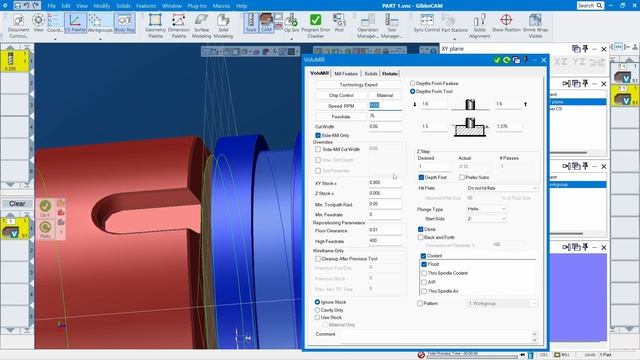Open the Hit Flats dropdown
640x360 pixels.
[502, 188]
